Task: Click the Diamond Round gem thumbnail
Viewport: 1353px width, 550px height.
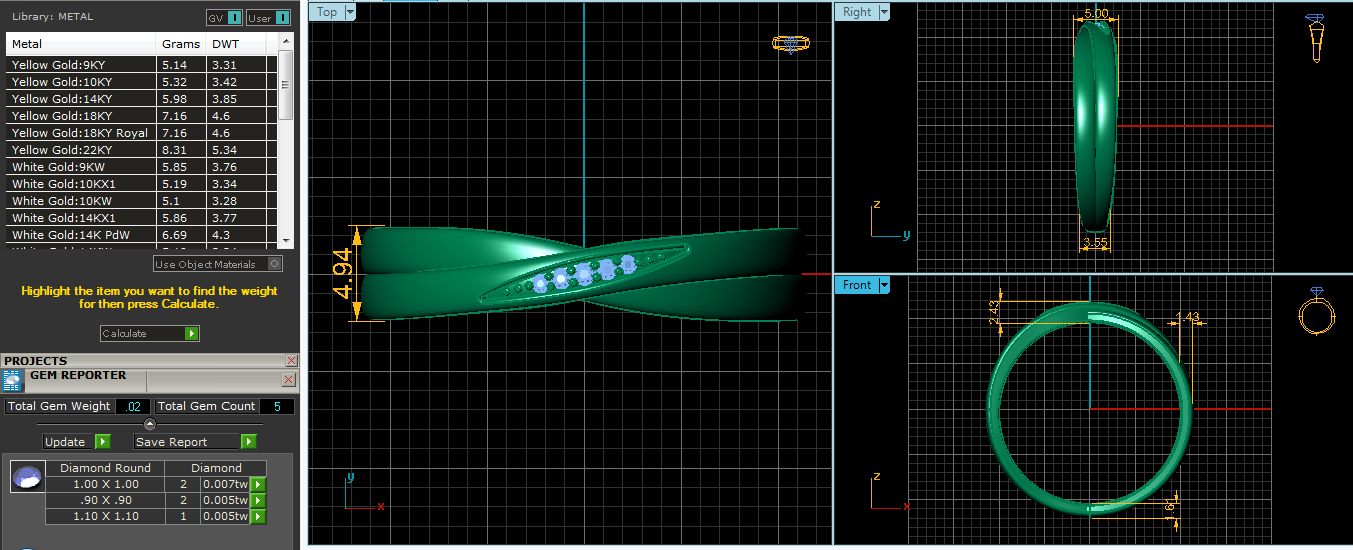Action: point(27,477)
